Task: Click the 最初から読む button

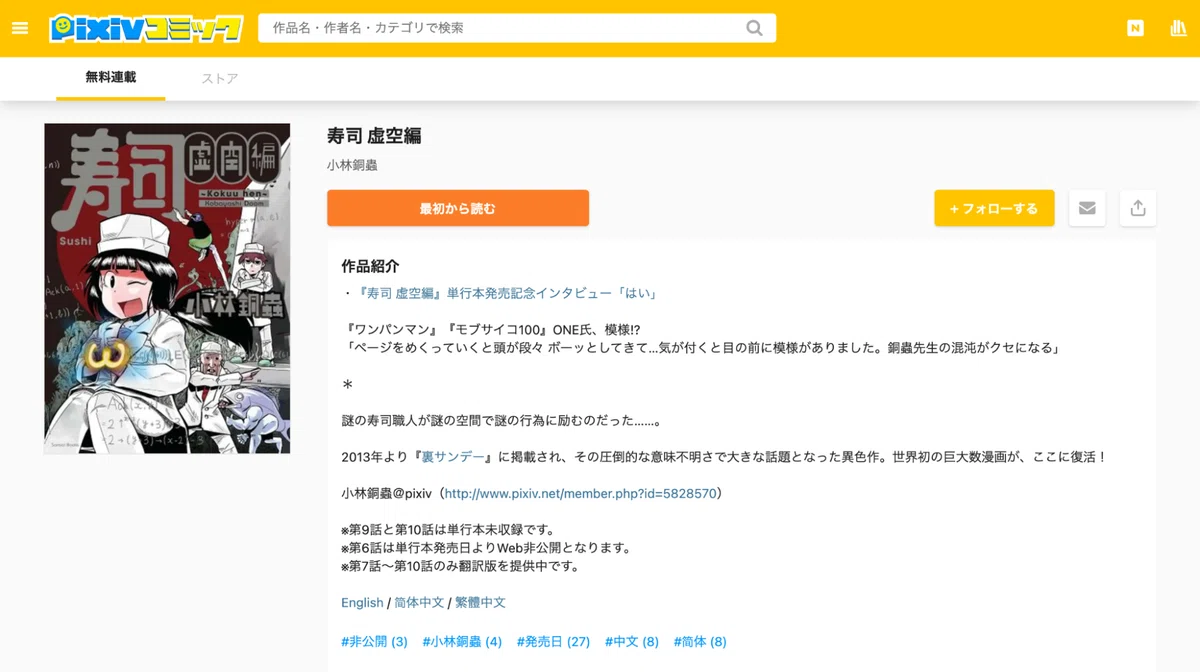Action: [458, 208]
